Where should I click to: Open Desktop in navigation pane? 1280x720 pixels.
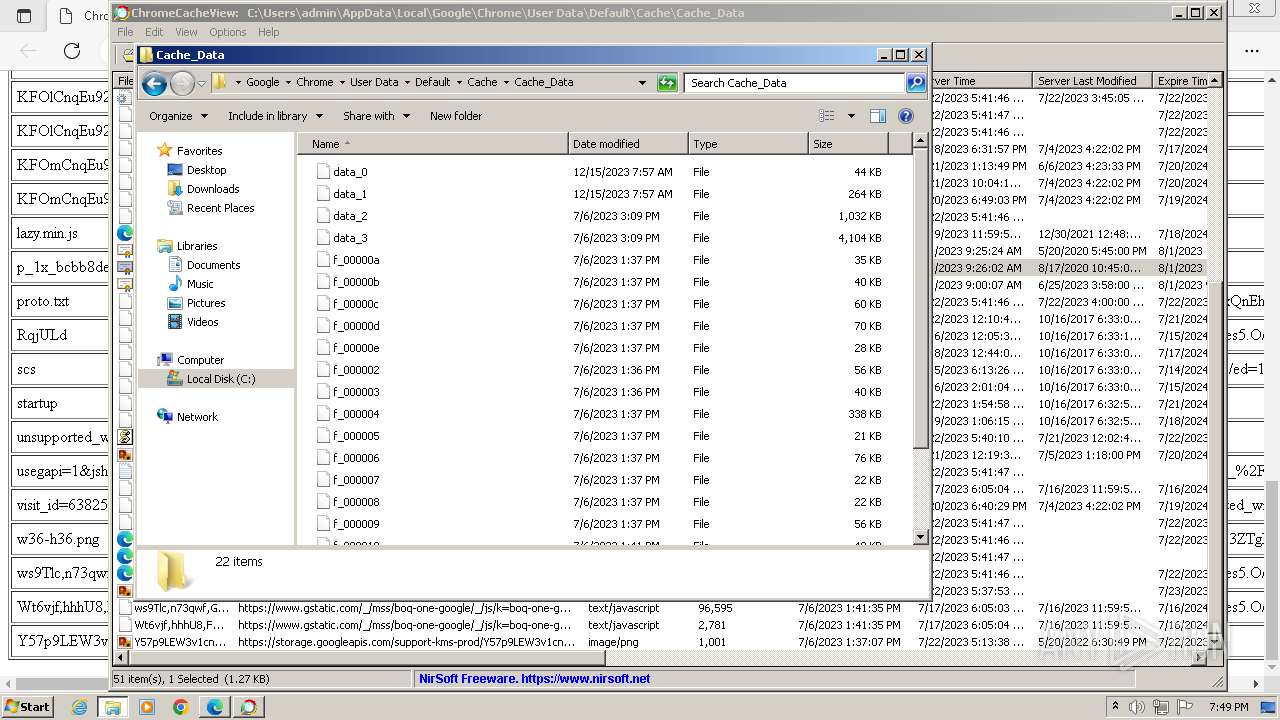206,170
